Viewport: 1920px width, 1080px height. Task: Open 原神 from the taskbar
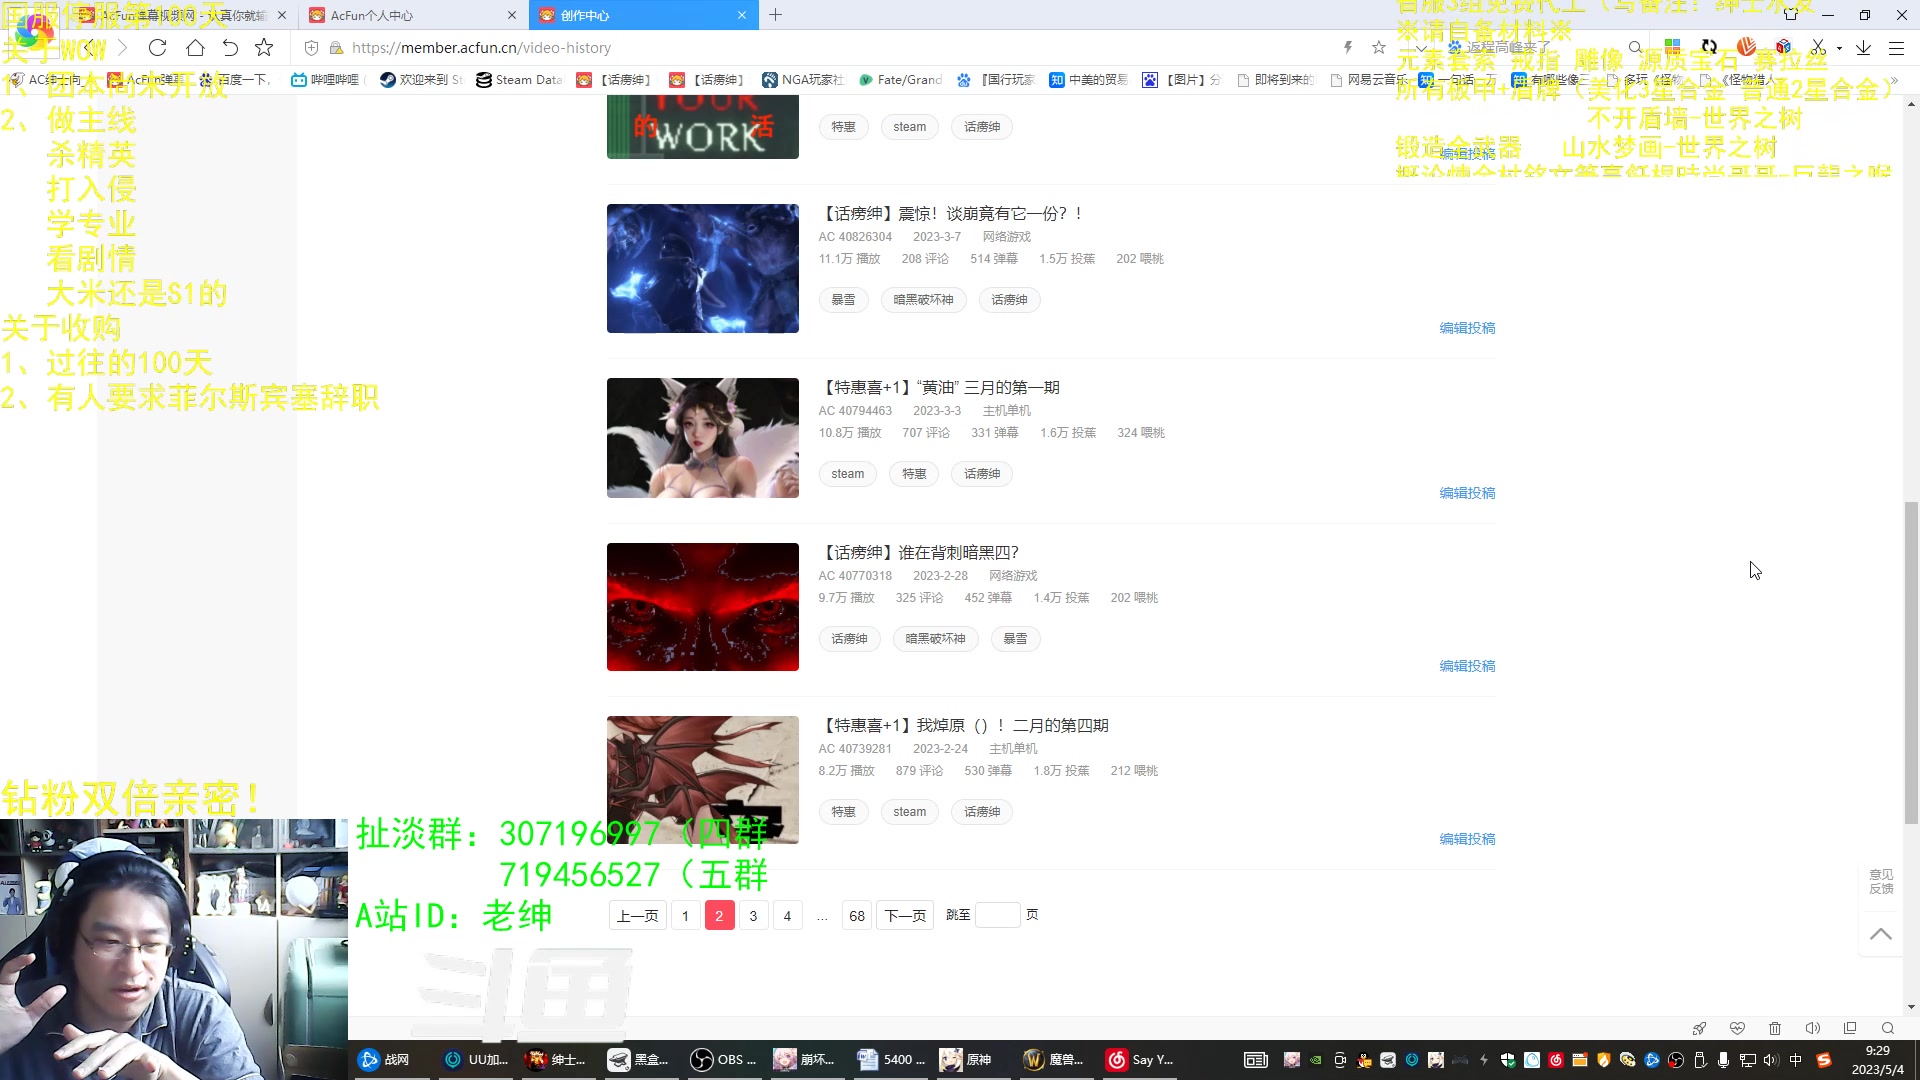[x=968, y=1060]
